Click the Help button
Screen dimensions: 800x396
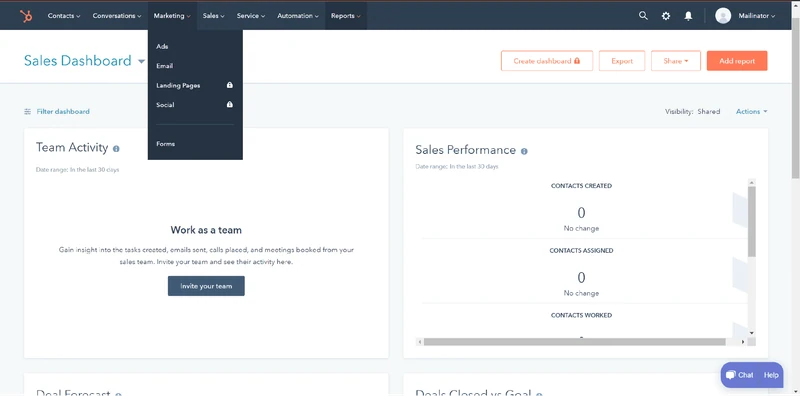coord(771,375)
